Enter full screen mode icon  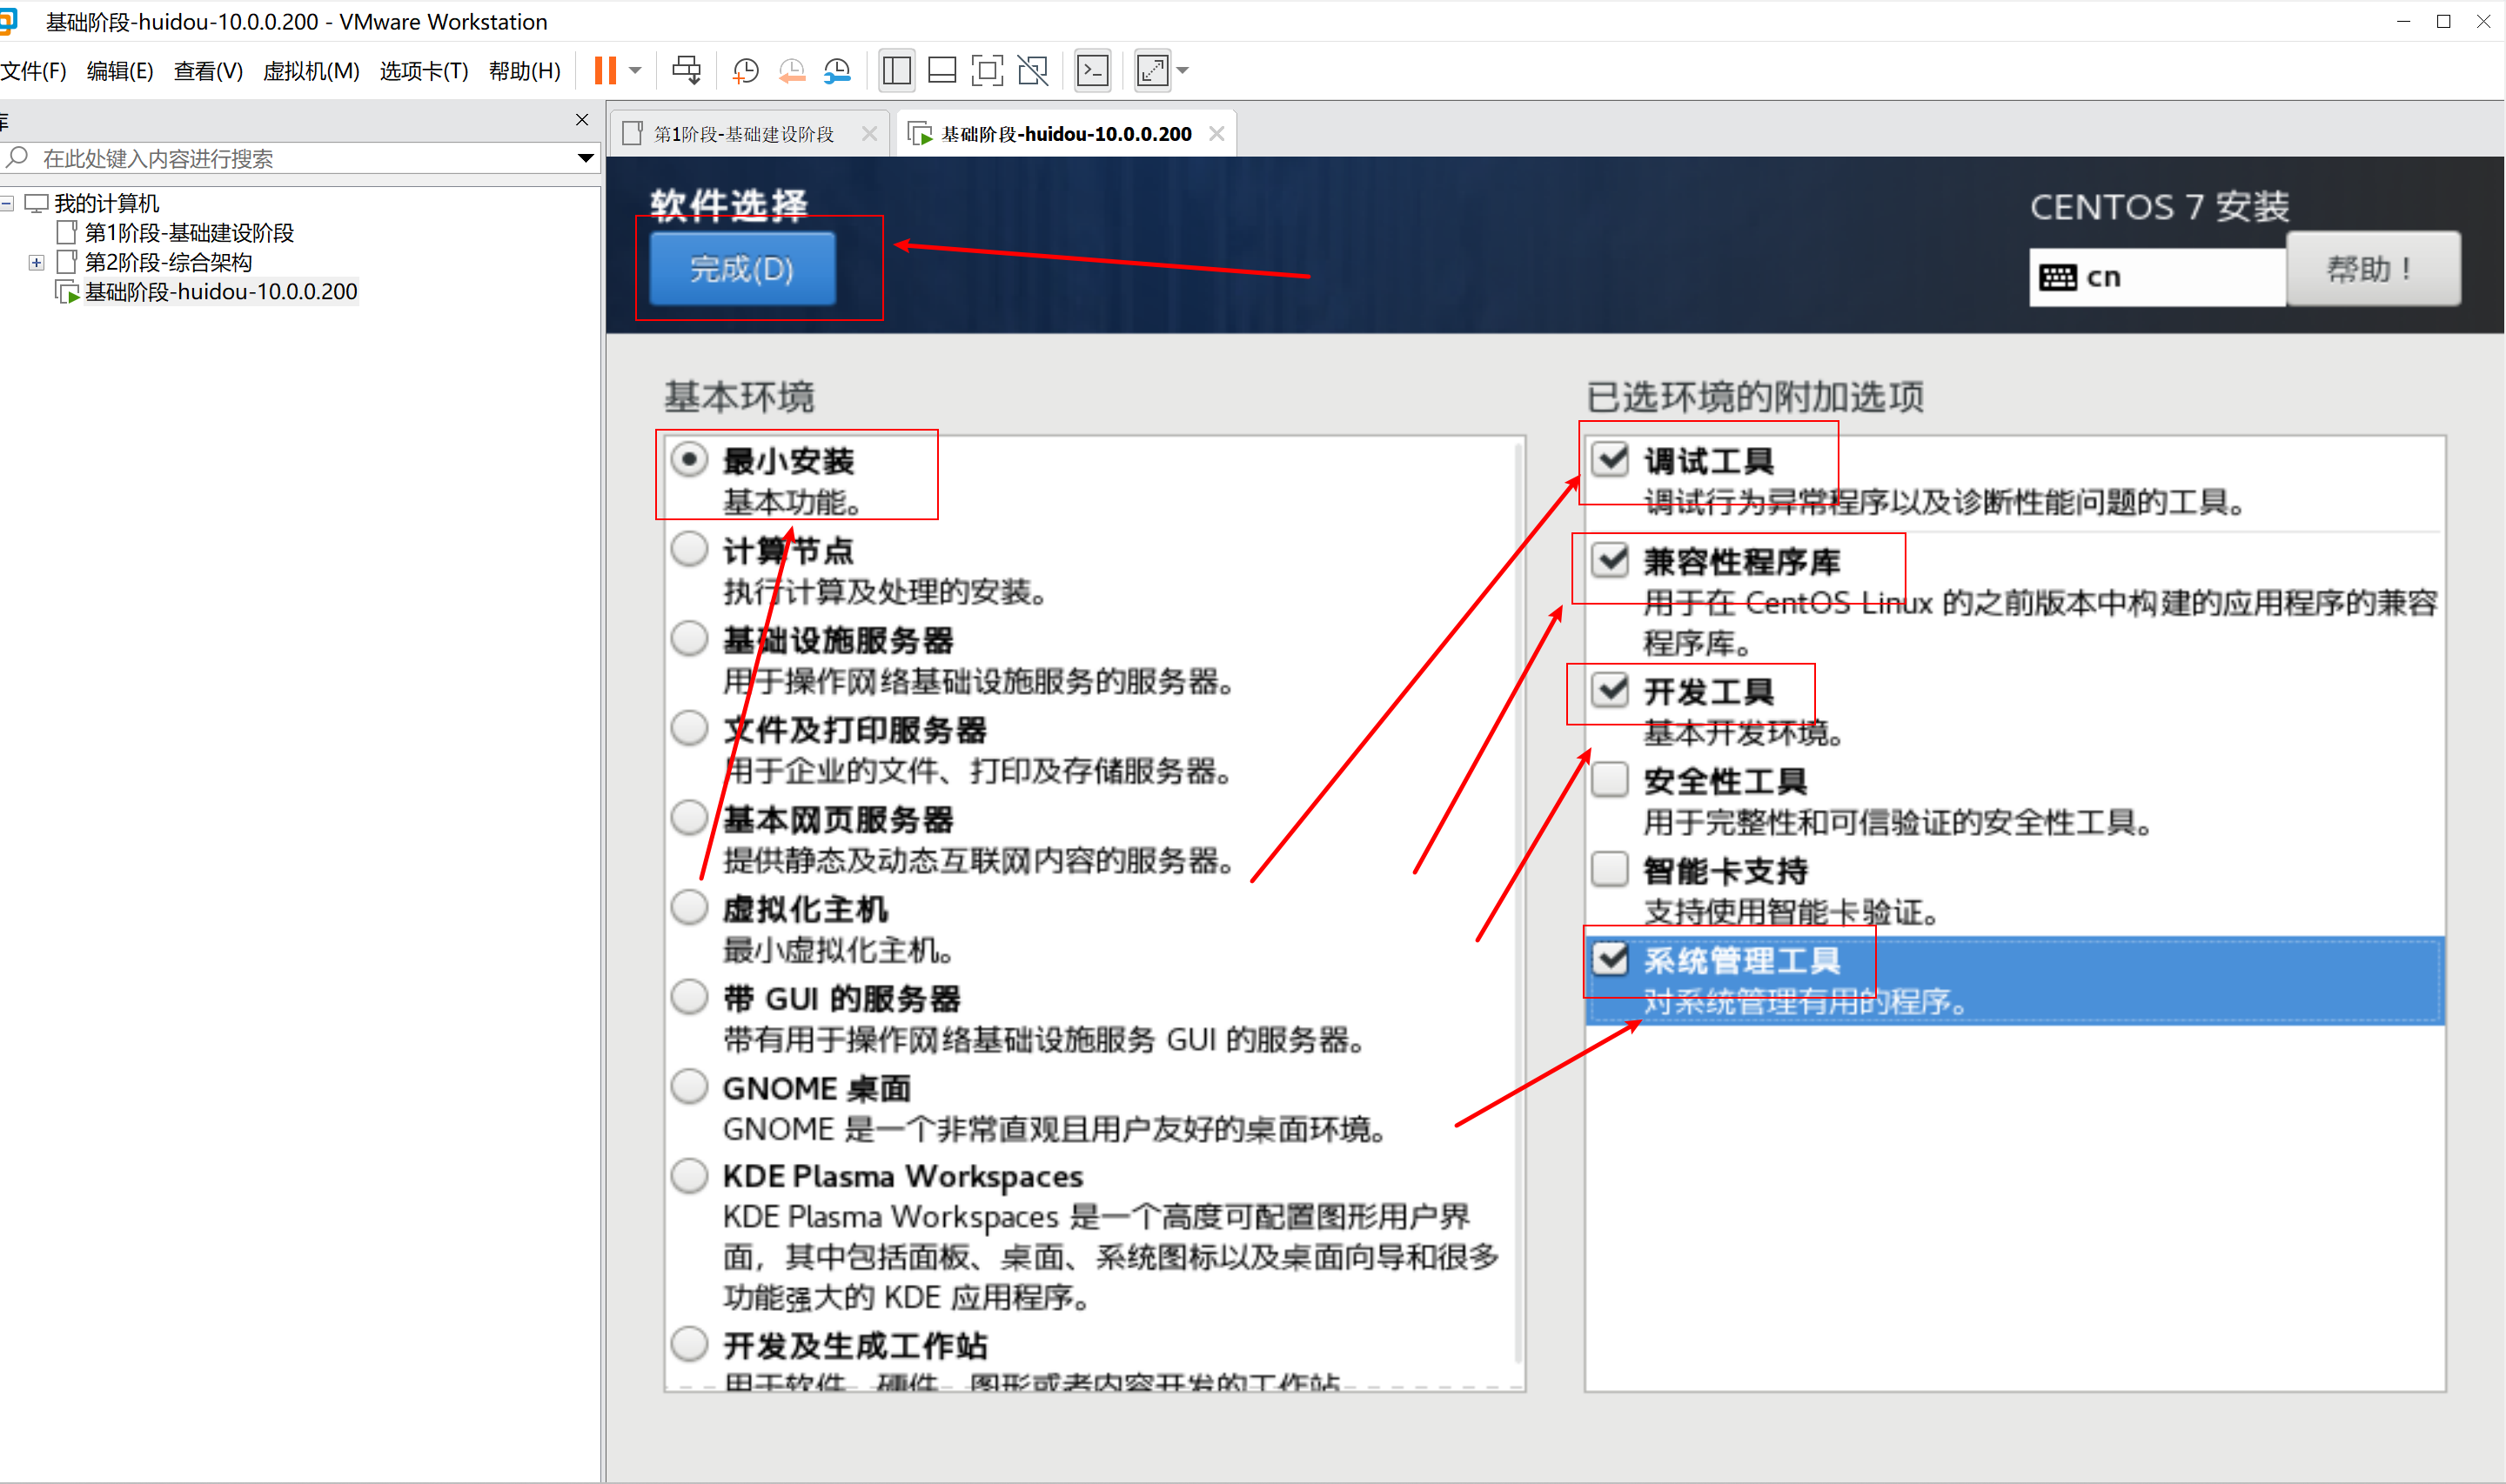tap(987, 70)
